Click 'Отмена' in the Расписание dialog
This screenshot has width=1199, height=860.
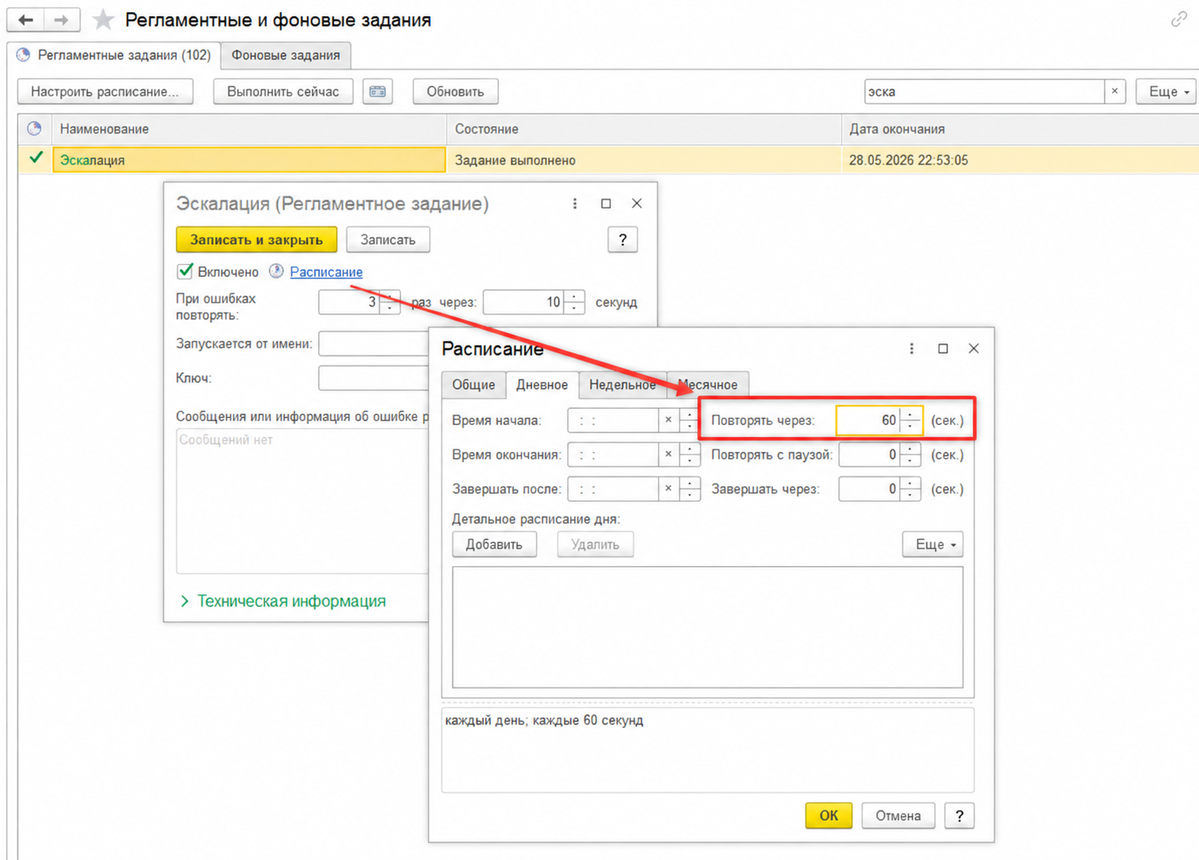(x=898, y=816)
